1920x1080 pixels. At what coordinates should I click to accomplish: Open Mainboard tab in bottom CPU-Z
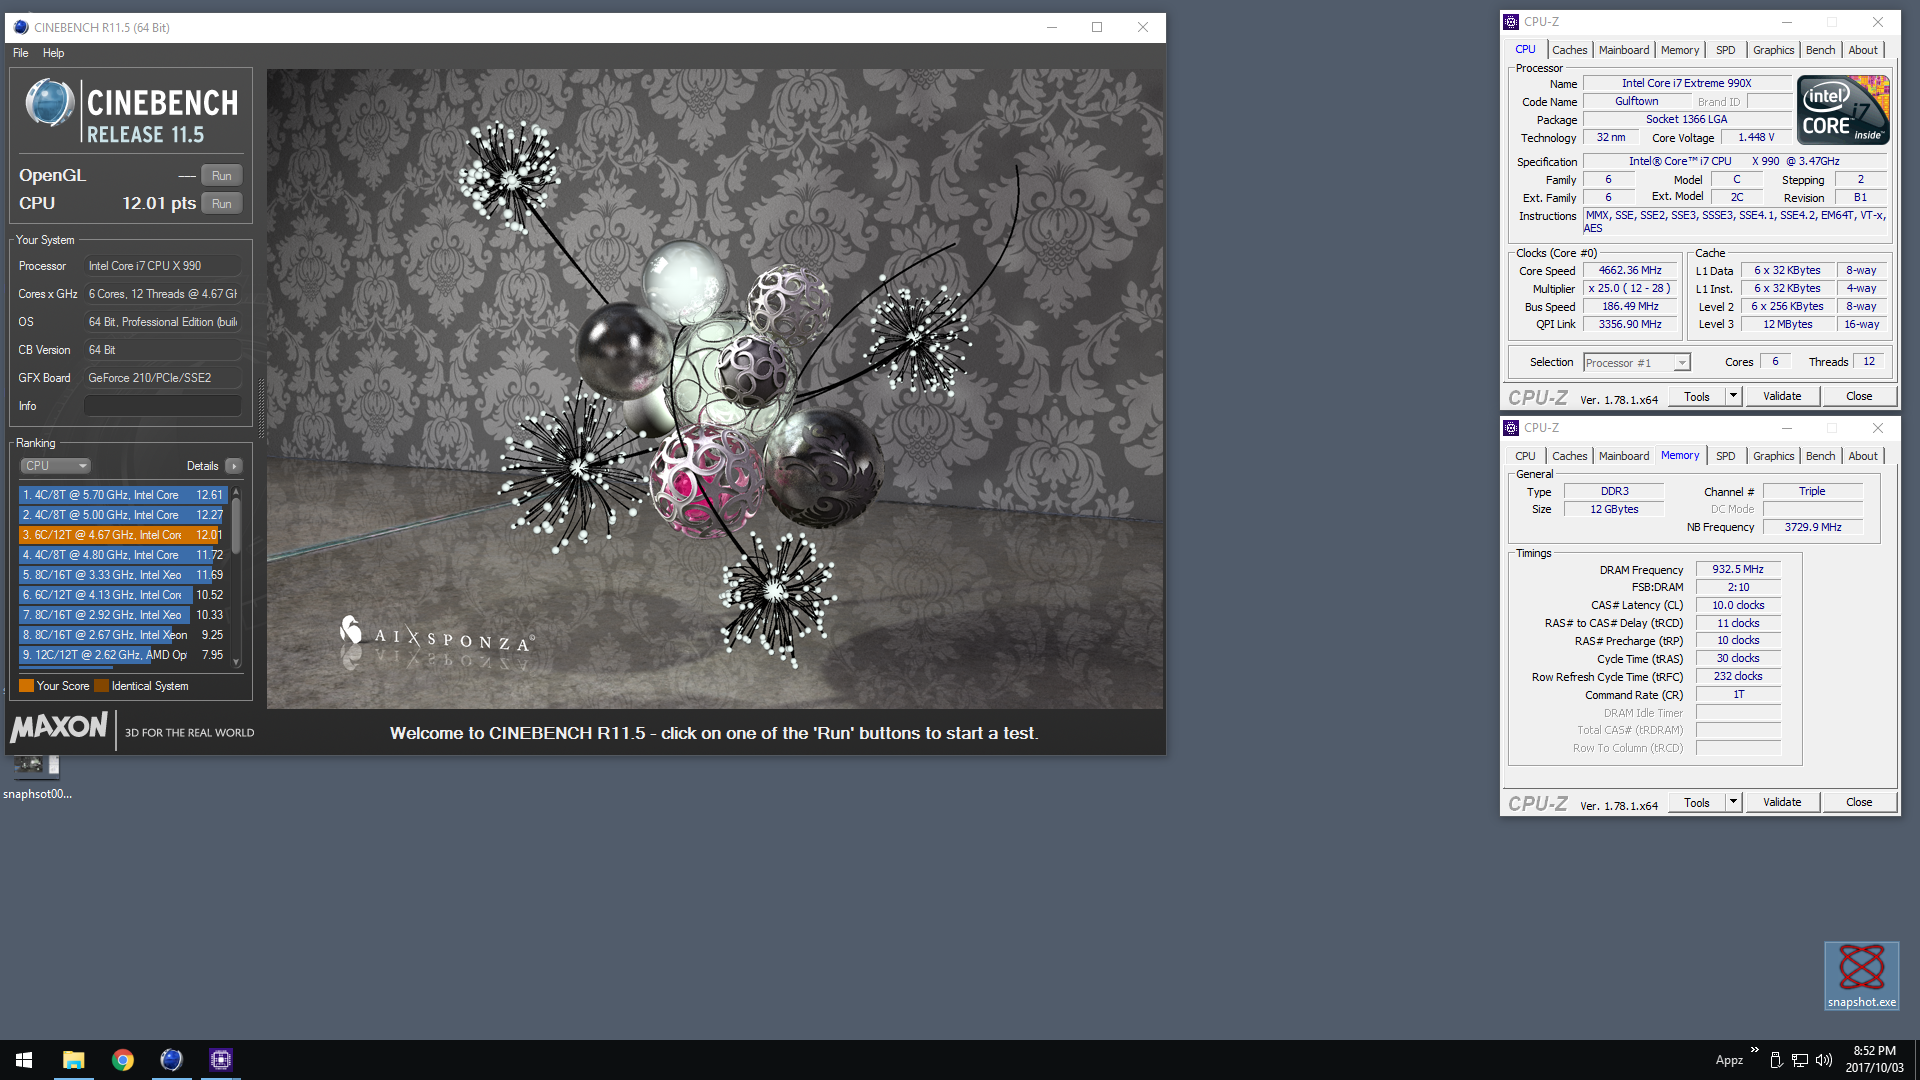tap(1624, 456)
